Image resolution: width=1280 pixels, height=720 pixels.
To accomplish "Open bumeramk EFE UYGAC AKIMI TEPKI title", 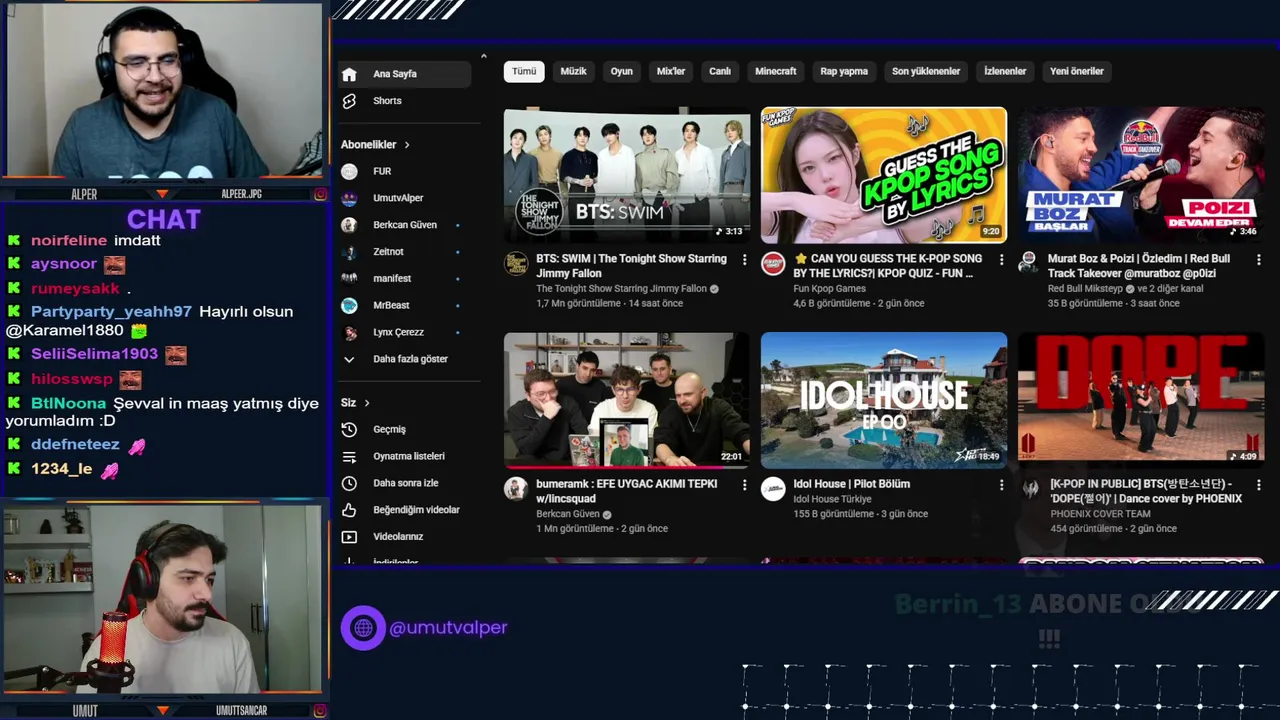I will point(627,491).
